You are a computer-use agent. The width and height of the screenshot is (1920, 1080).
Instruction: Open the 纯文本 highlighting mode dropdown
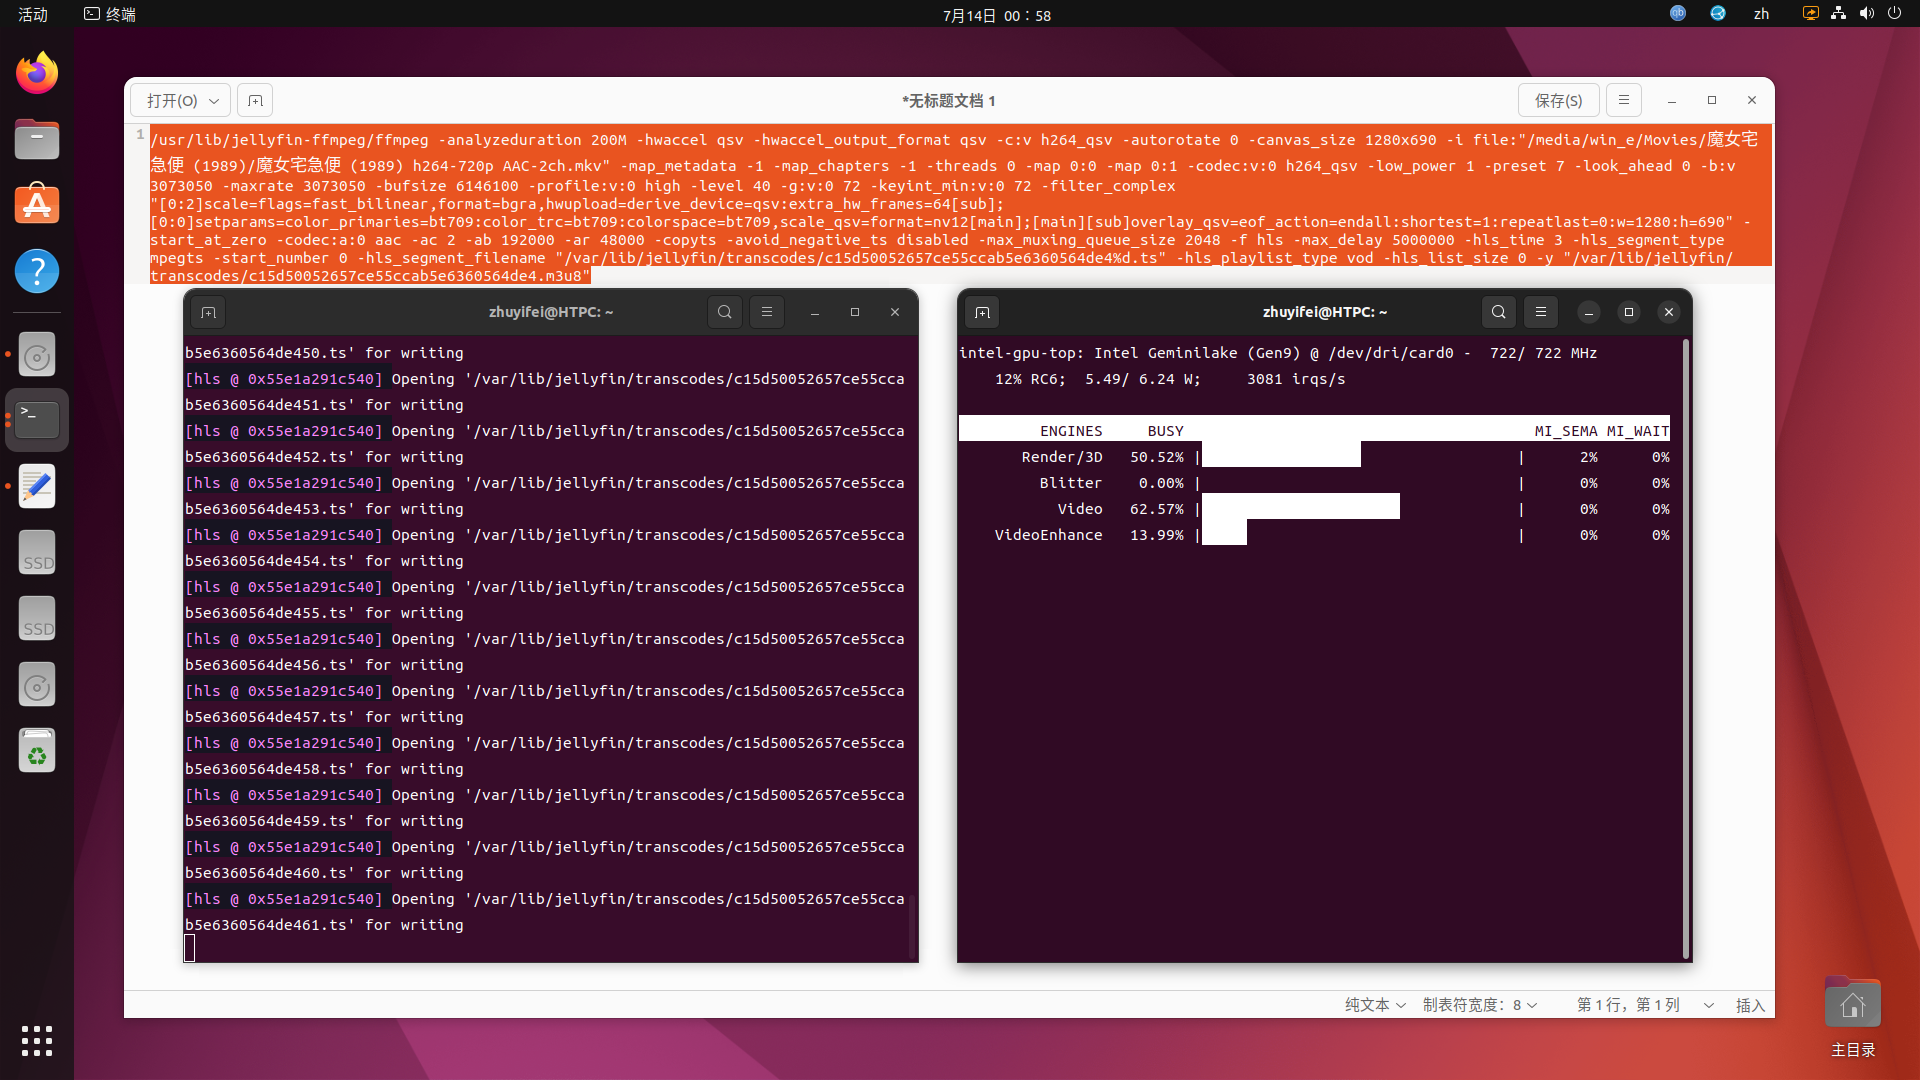coord(1374,1004)
